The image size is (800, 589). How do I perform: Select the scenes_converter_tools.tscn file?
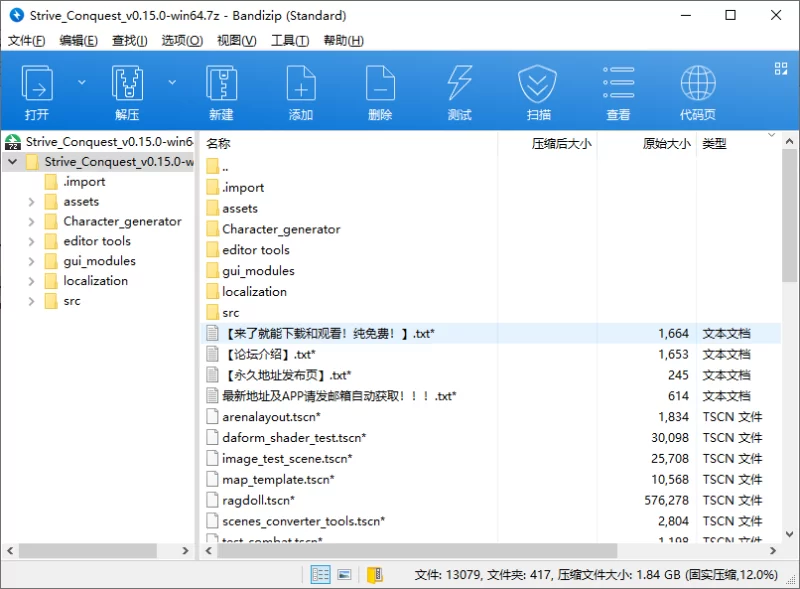(295, 521)
